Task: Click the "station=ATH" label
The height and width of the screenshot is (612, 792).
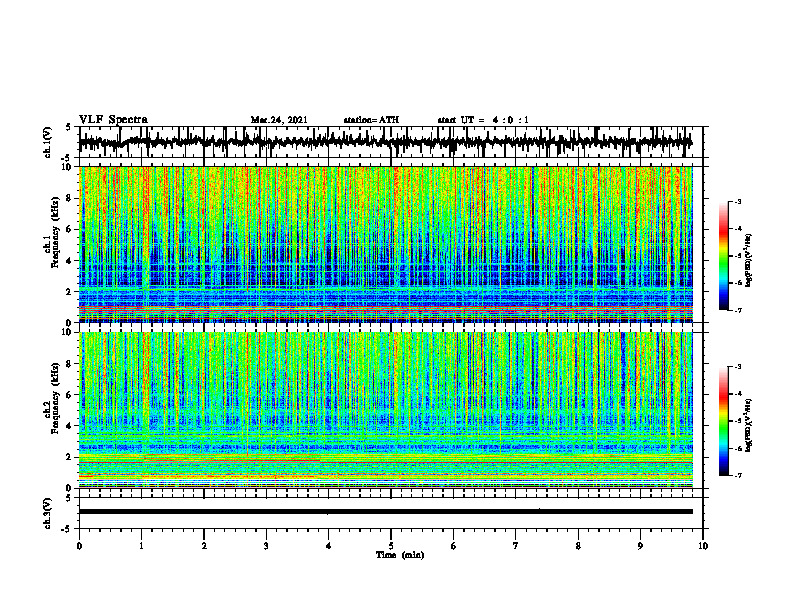Action: (x=371, y=120)
